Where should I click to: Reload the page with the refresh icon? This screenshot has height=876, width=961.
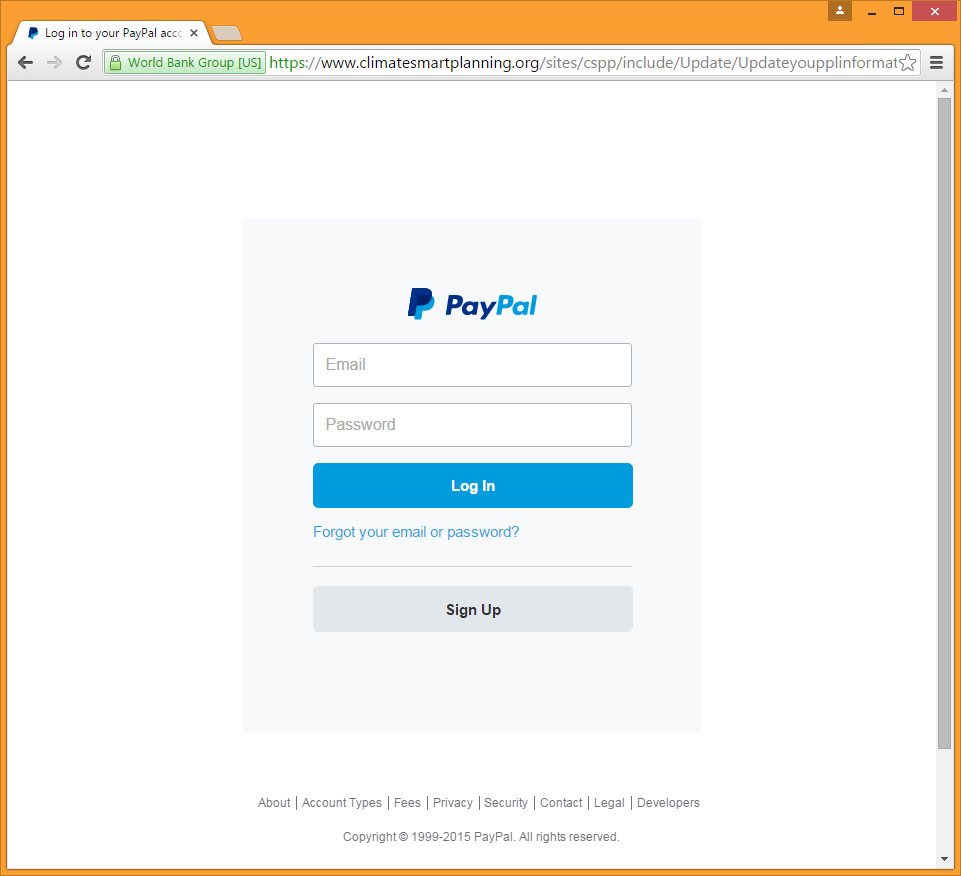click(x=83, y=63)
